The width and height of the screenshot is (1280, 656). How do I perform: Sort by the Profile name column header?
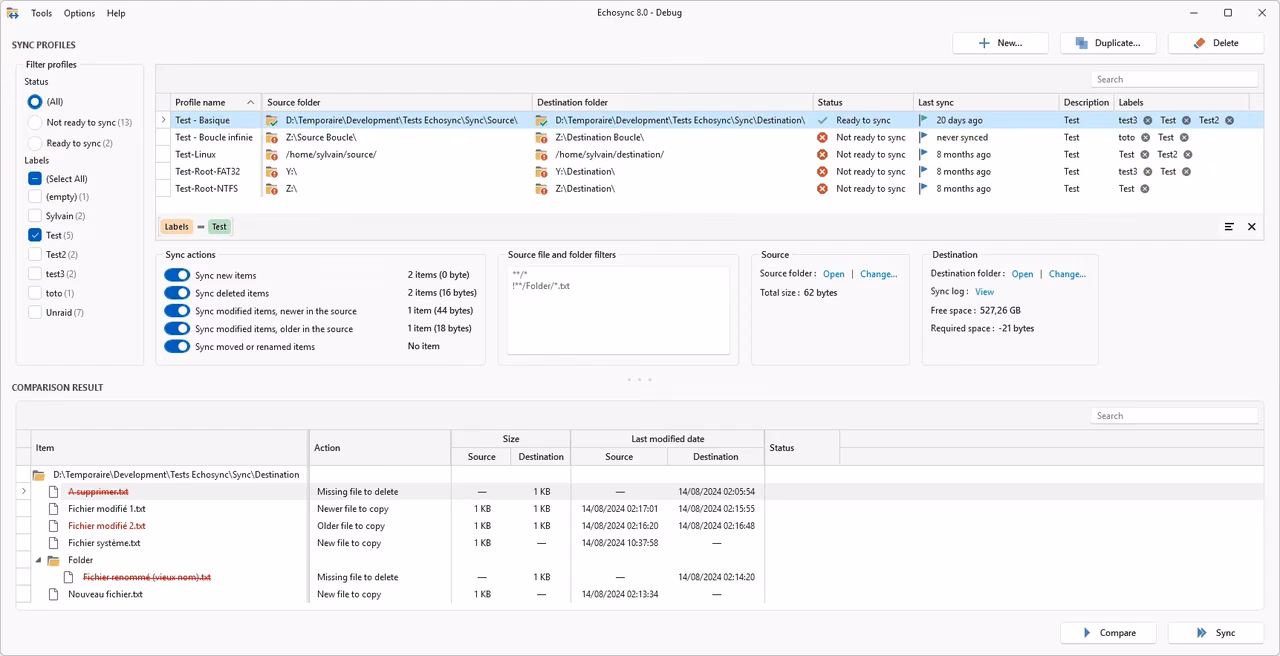pyautogui.click(x=215, y=102)
